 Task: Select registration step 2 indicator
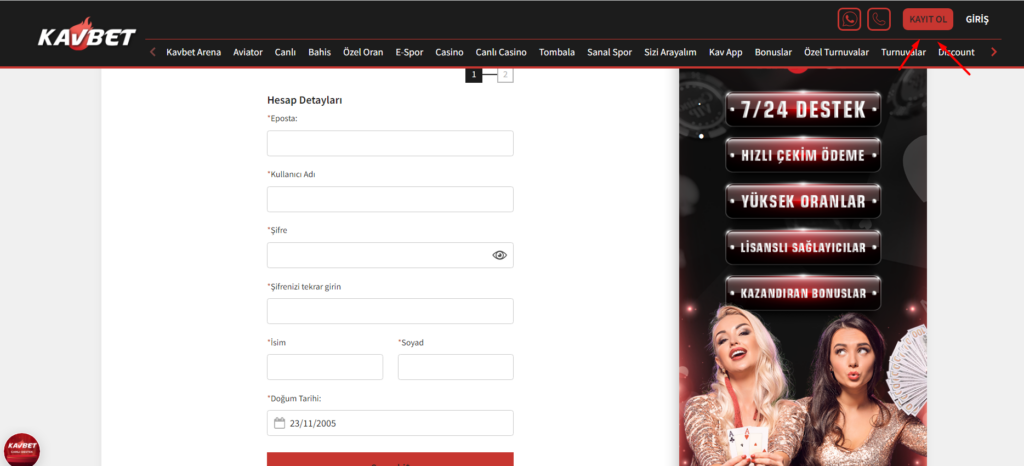pos(505,74)
